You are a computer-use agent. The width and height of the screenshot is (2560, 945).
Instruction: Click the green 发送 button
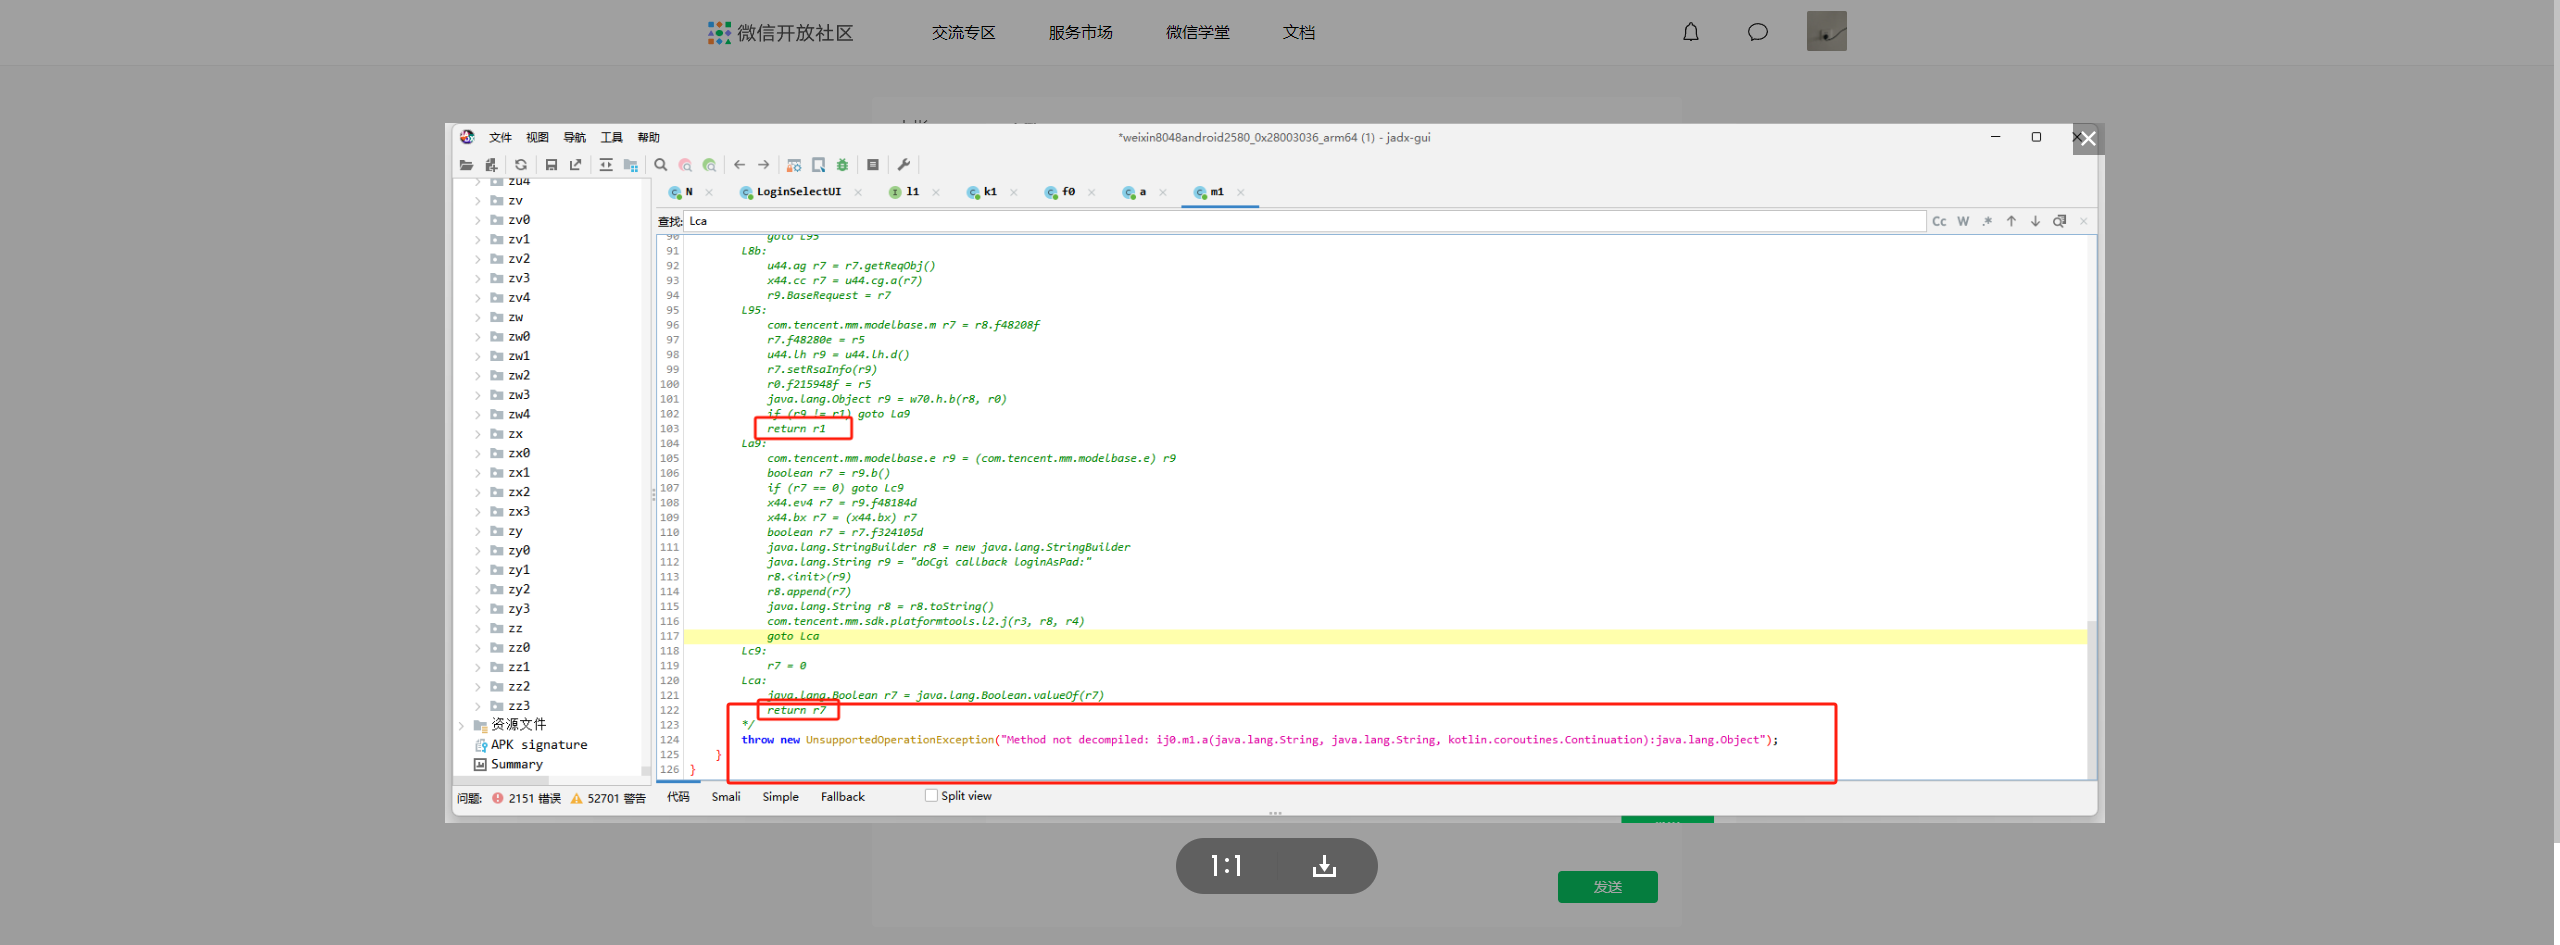(1607, 887)
